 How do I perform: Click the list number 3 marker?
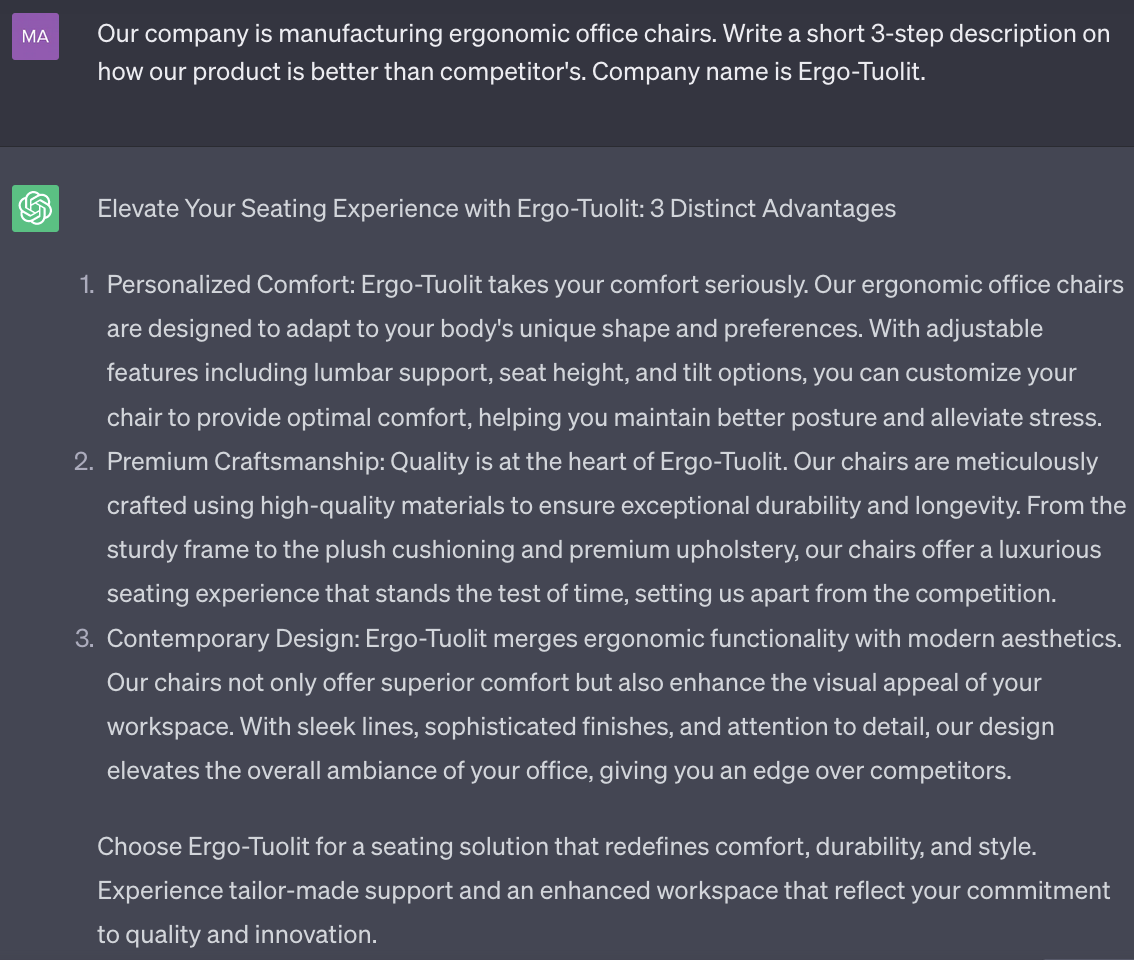coord(84,638)
